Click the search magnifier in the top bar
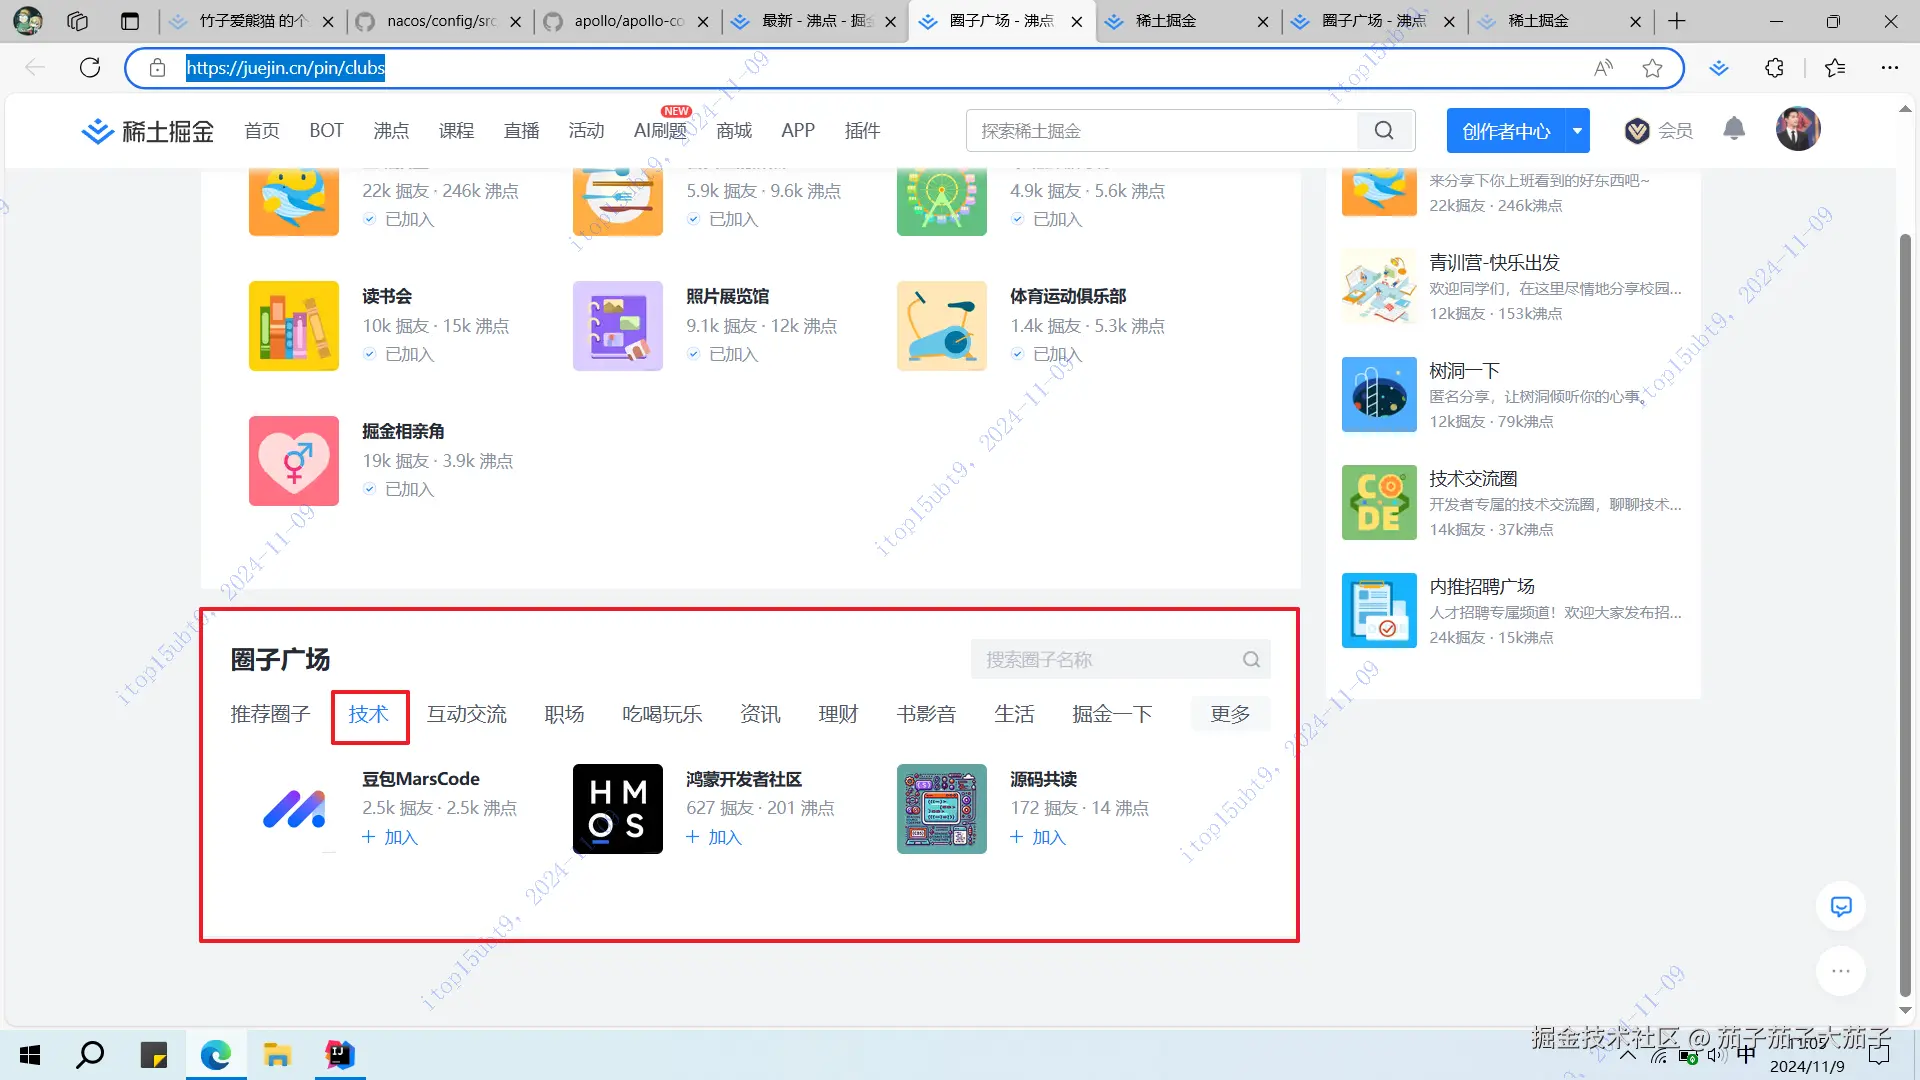This screenshot has width=1920, height=1080. click(x=1384, y=130)
